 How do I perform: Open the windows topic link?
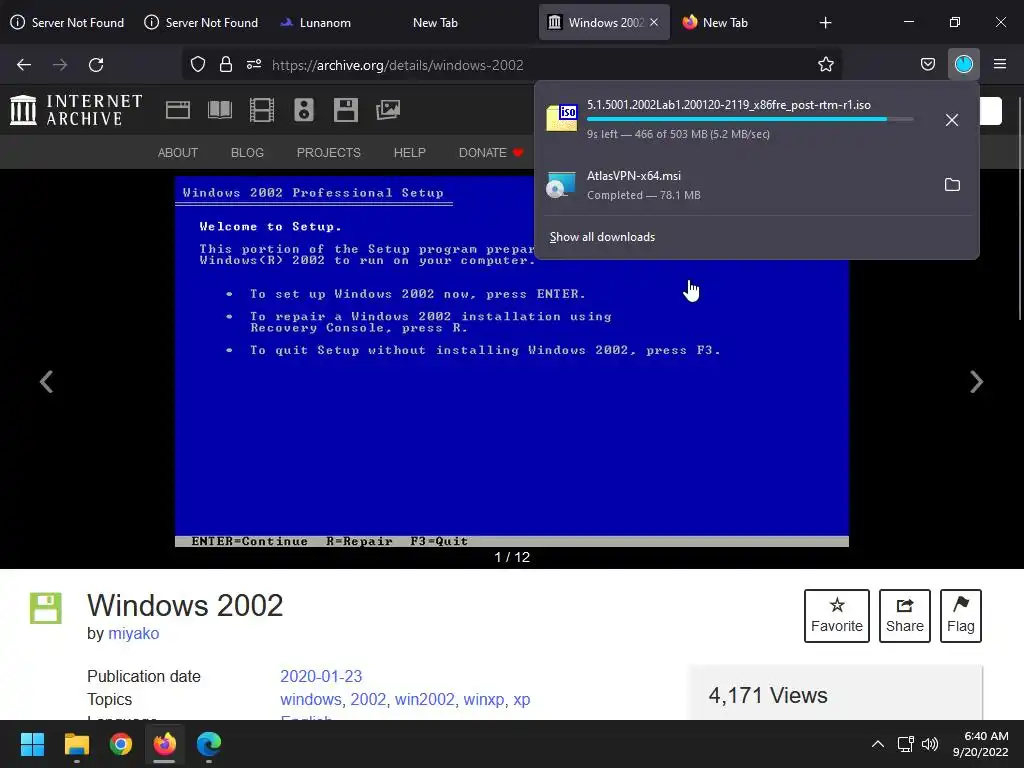click(310, 699)
